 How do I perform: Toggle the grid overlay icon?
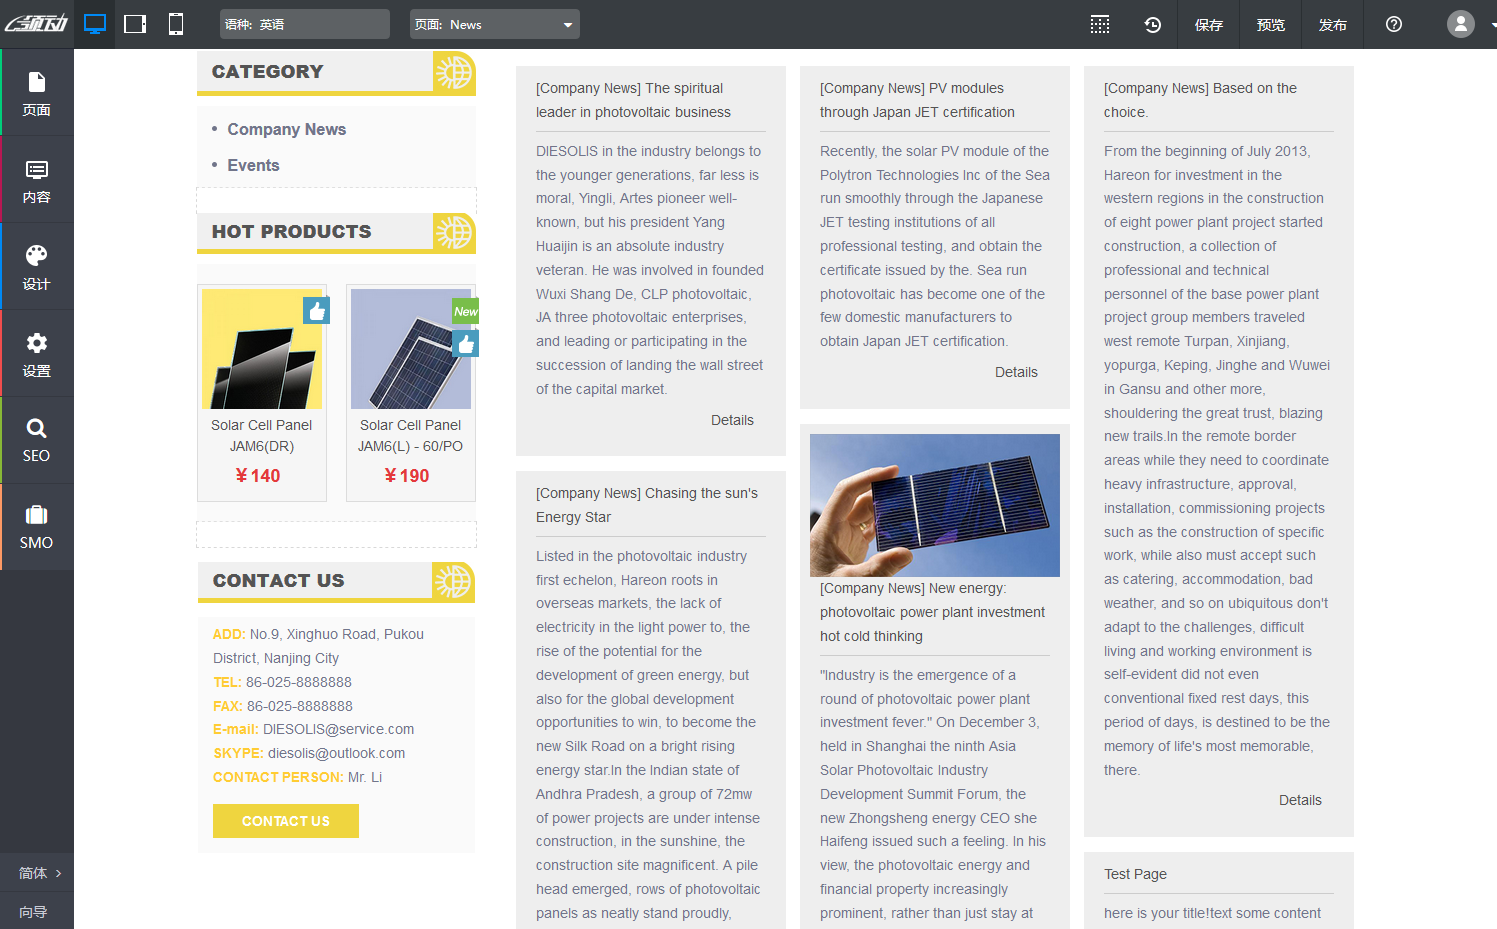pos(1100,24)
